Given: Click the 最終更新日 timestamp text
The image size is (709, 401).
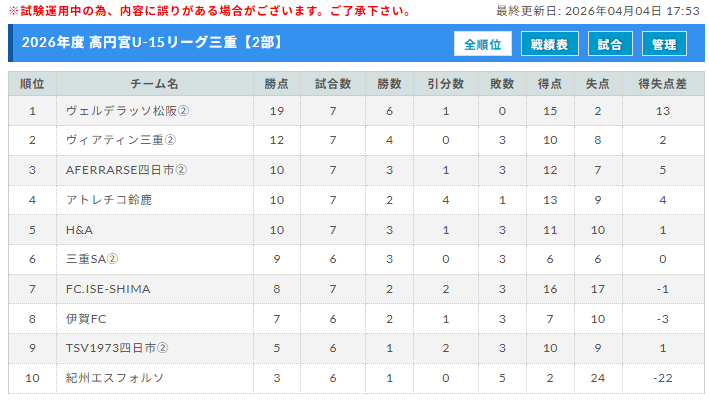Looking at the screenshot, I should tap(598, 11).
